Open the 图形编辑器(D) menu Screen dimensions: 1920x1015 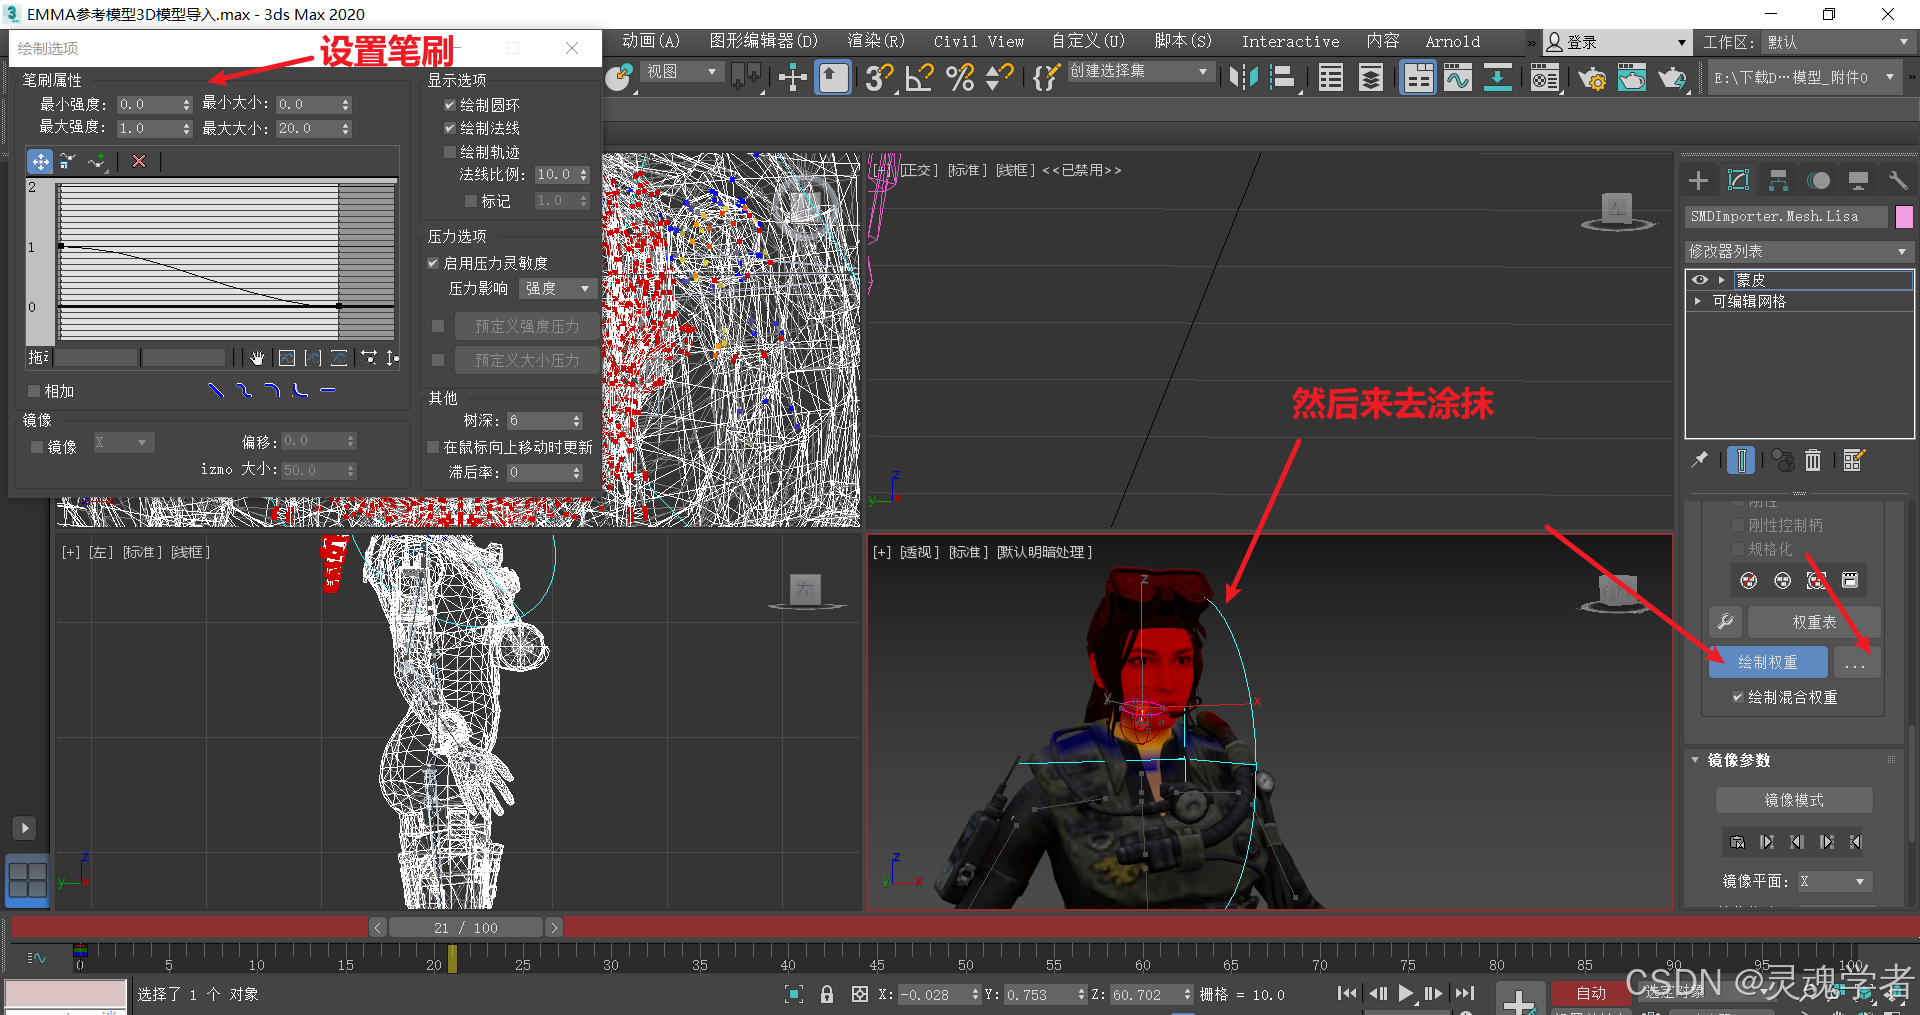coord(763,41)
